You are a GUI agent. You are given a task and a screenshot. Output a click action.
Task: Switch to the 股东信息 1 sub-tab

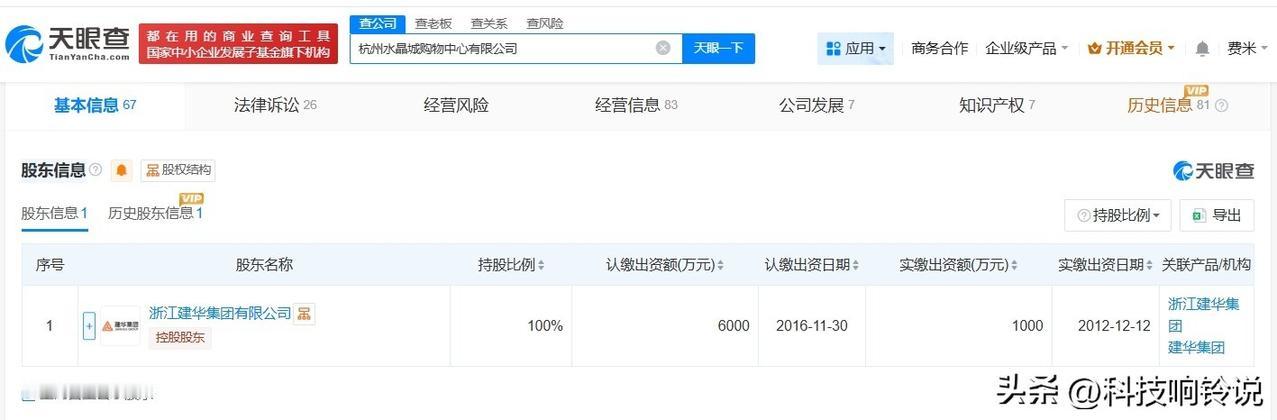(55, 213)
